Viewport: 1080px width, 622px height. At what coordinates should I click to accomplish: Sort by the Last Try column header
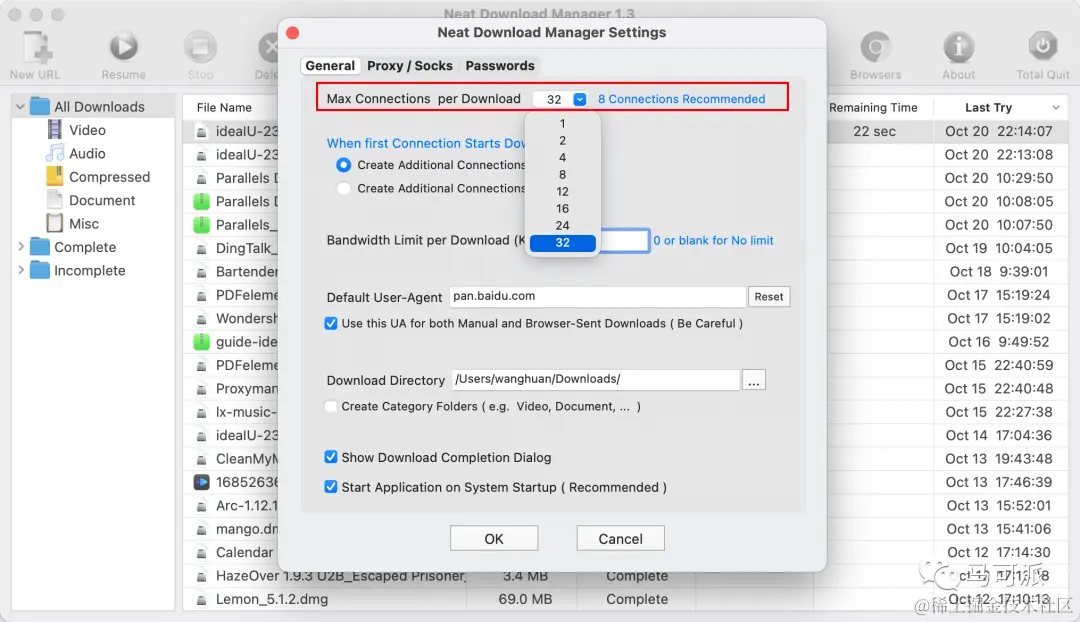click(x=988, y=107)
